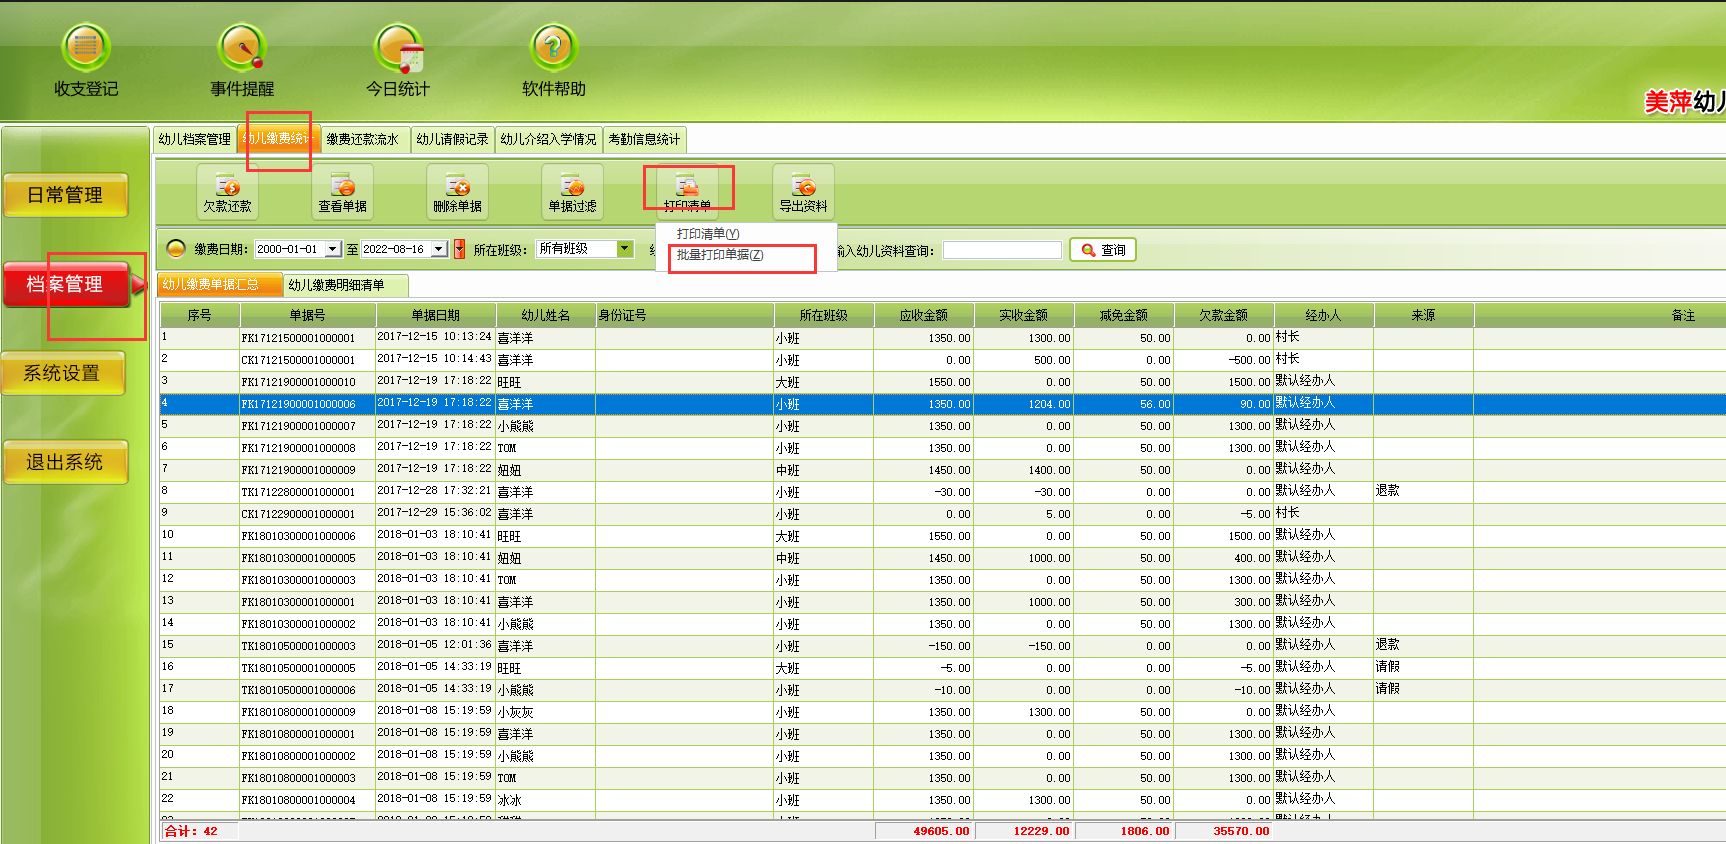The image size is (1726, 844).
Task: Open the 收支登记 icon in top bar
Action: point(86,48)
